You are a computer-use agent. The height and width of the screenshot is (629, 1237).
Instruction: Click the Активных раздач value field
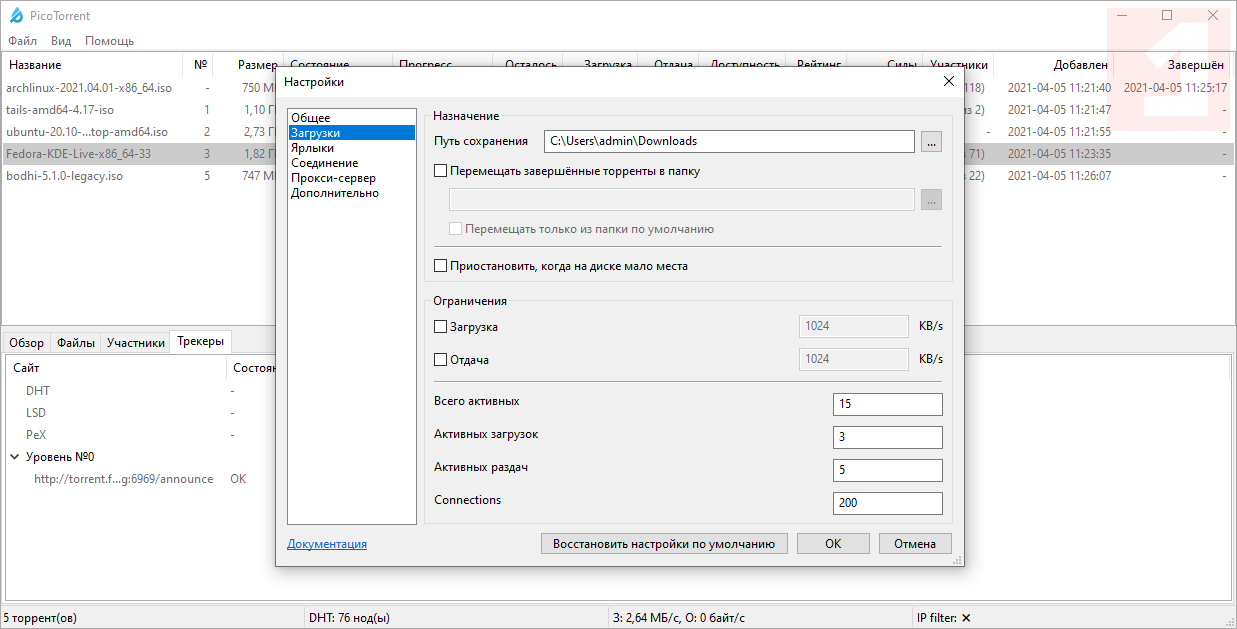point(888,470)
